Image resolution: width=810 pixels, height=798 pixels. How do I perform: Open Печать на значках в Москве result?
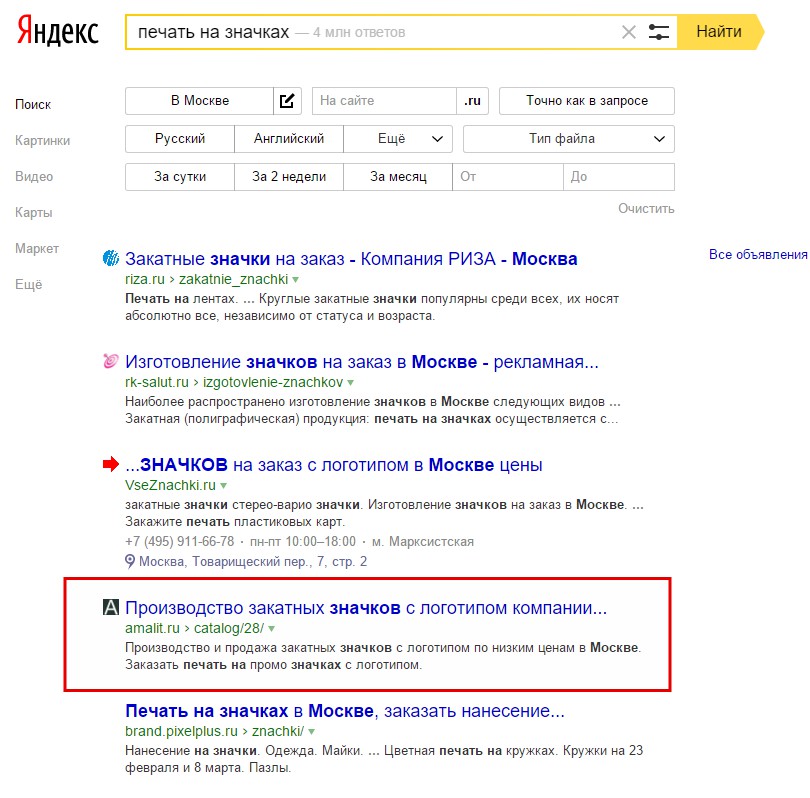pyautogui.click(x=345, y=711)
